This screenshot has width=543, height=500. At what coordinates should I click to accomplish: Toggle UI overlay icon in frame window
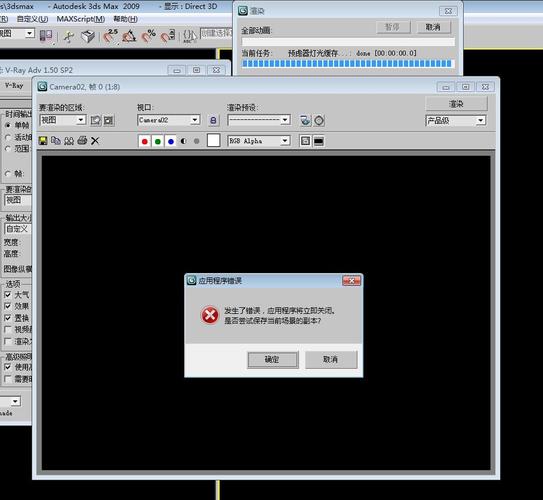click(x=305, y=141)
